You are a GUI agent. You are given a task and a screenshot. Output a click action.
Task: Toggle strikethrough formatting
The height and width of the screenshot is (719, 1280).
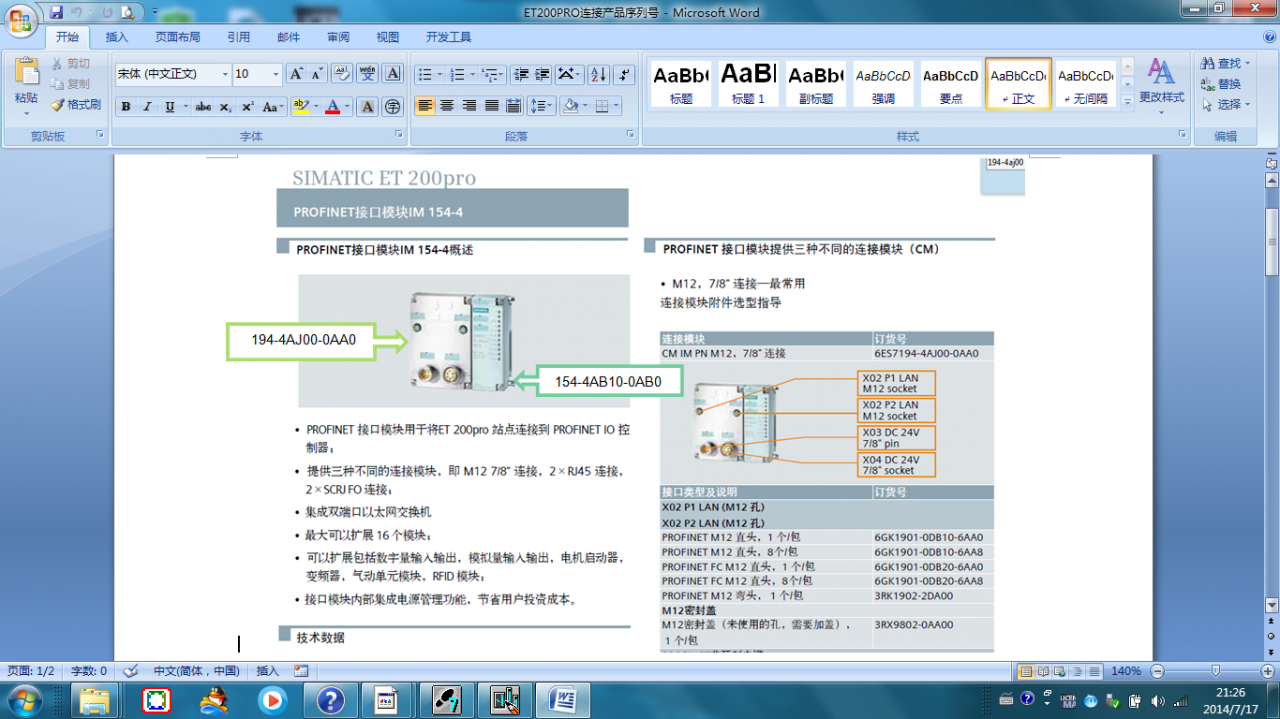click(x=203, y=106)
